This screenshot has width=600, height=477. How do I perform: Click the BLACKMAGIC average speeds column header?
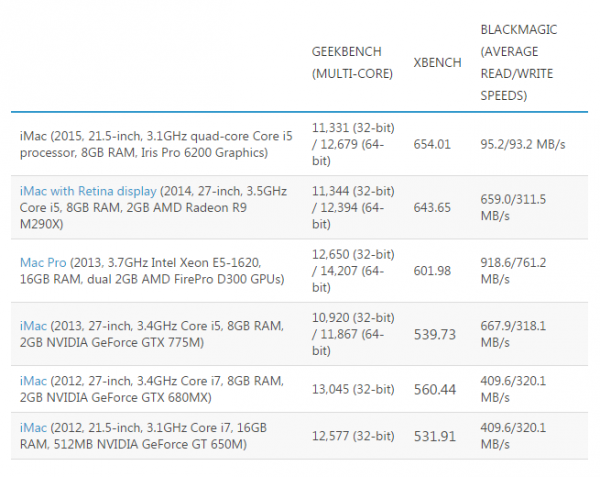(518, 62)
